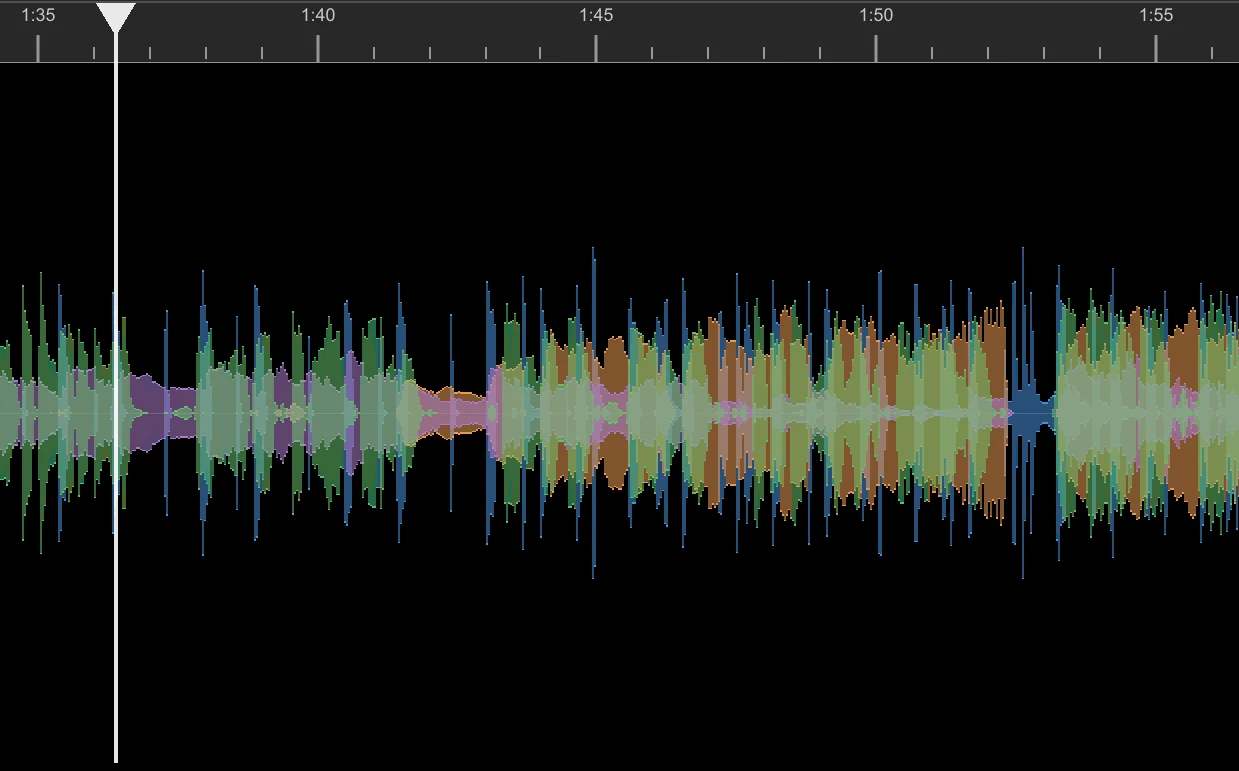
Task: Click the 1:35 mark on timeline ruler
Action: [38, 15]
